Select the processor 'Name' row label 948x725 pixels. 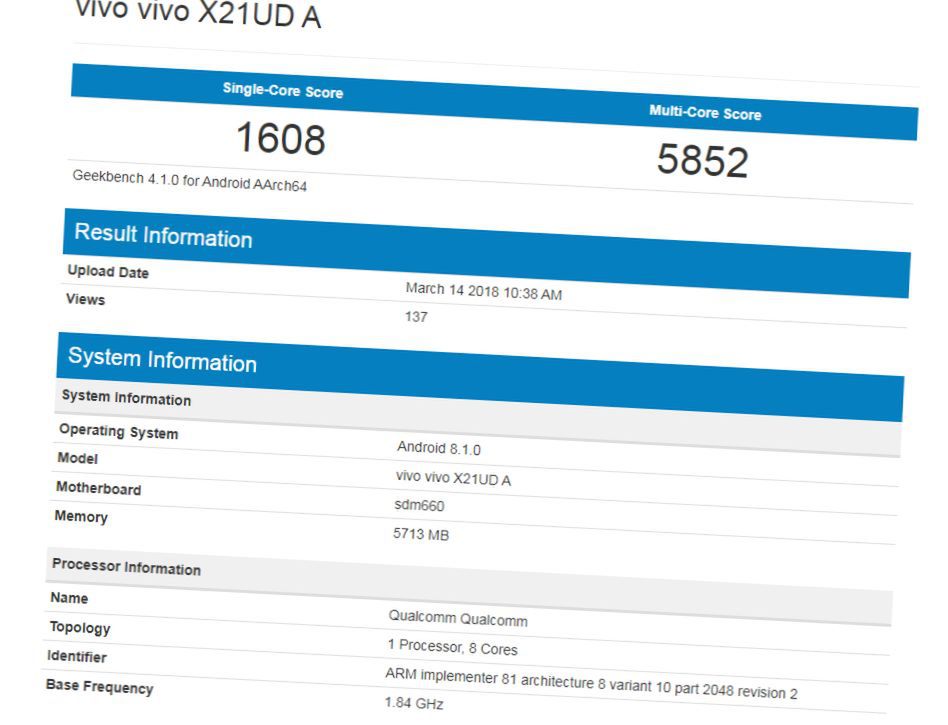[x=69, y=598]
